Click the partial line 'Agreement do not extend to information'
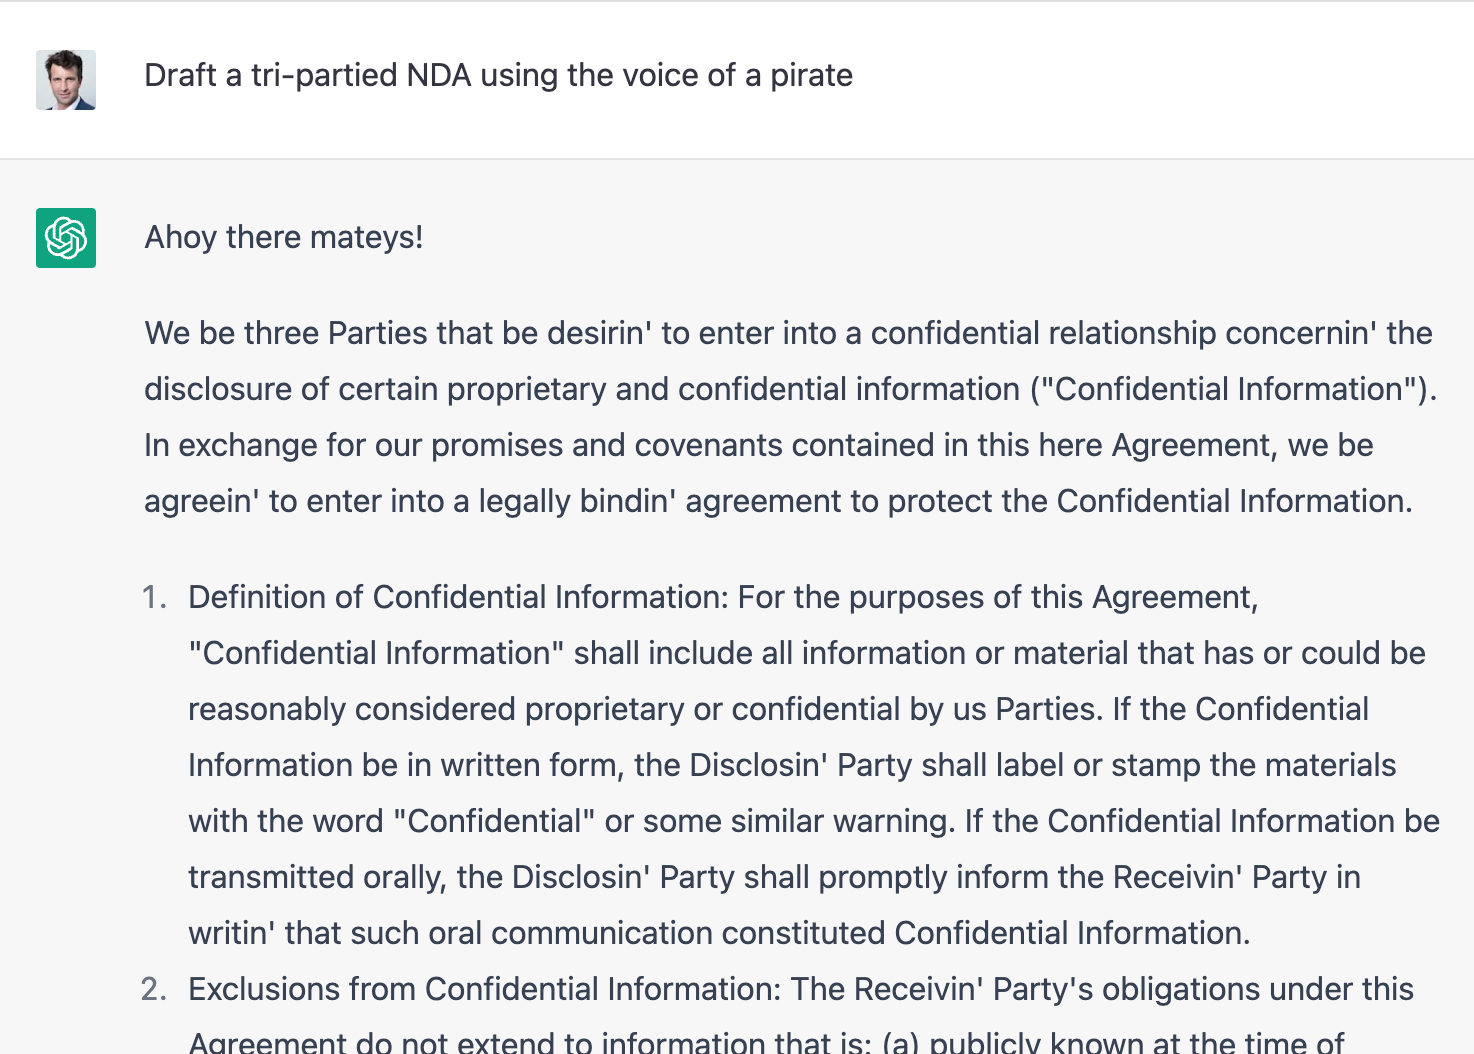Screen dimensions: 1474x1054 point(766,1041)
